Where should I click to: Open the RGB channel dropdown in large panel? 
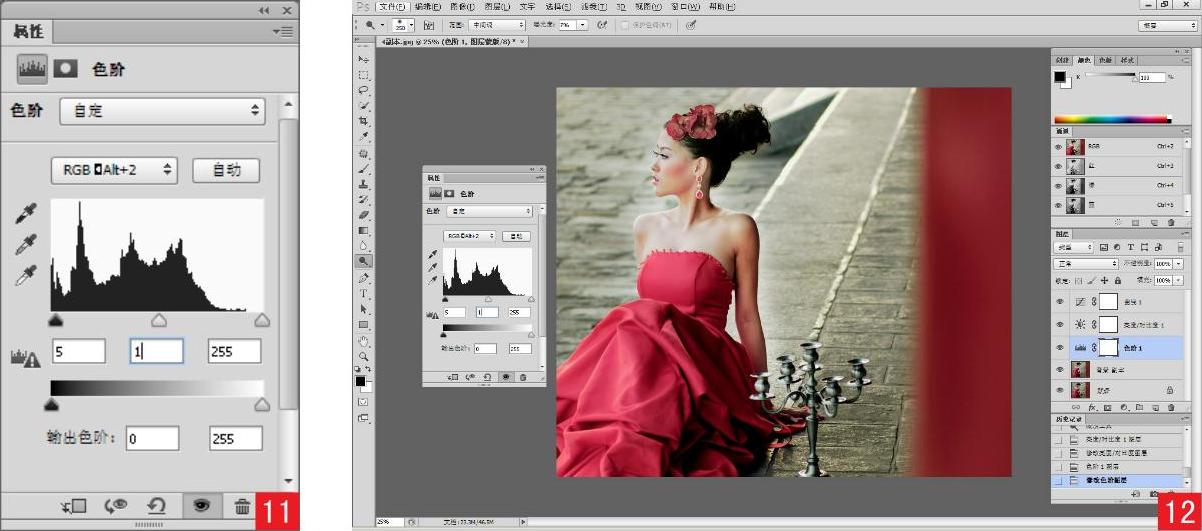click(x=115, y=171)
